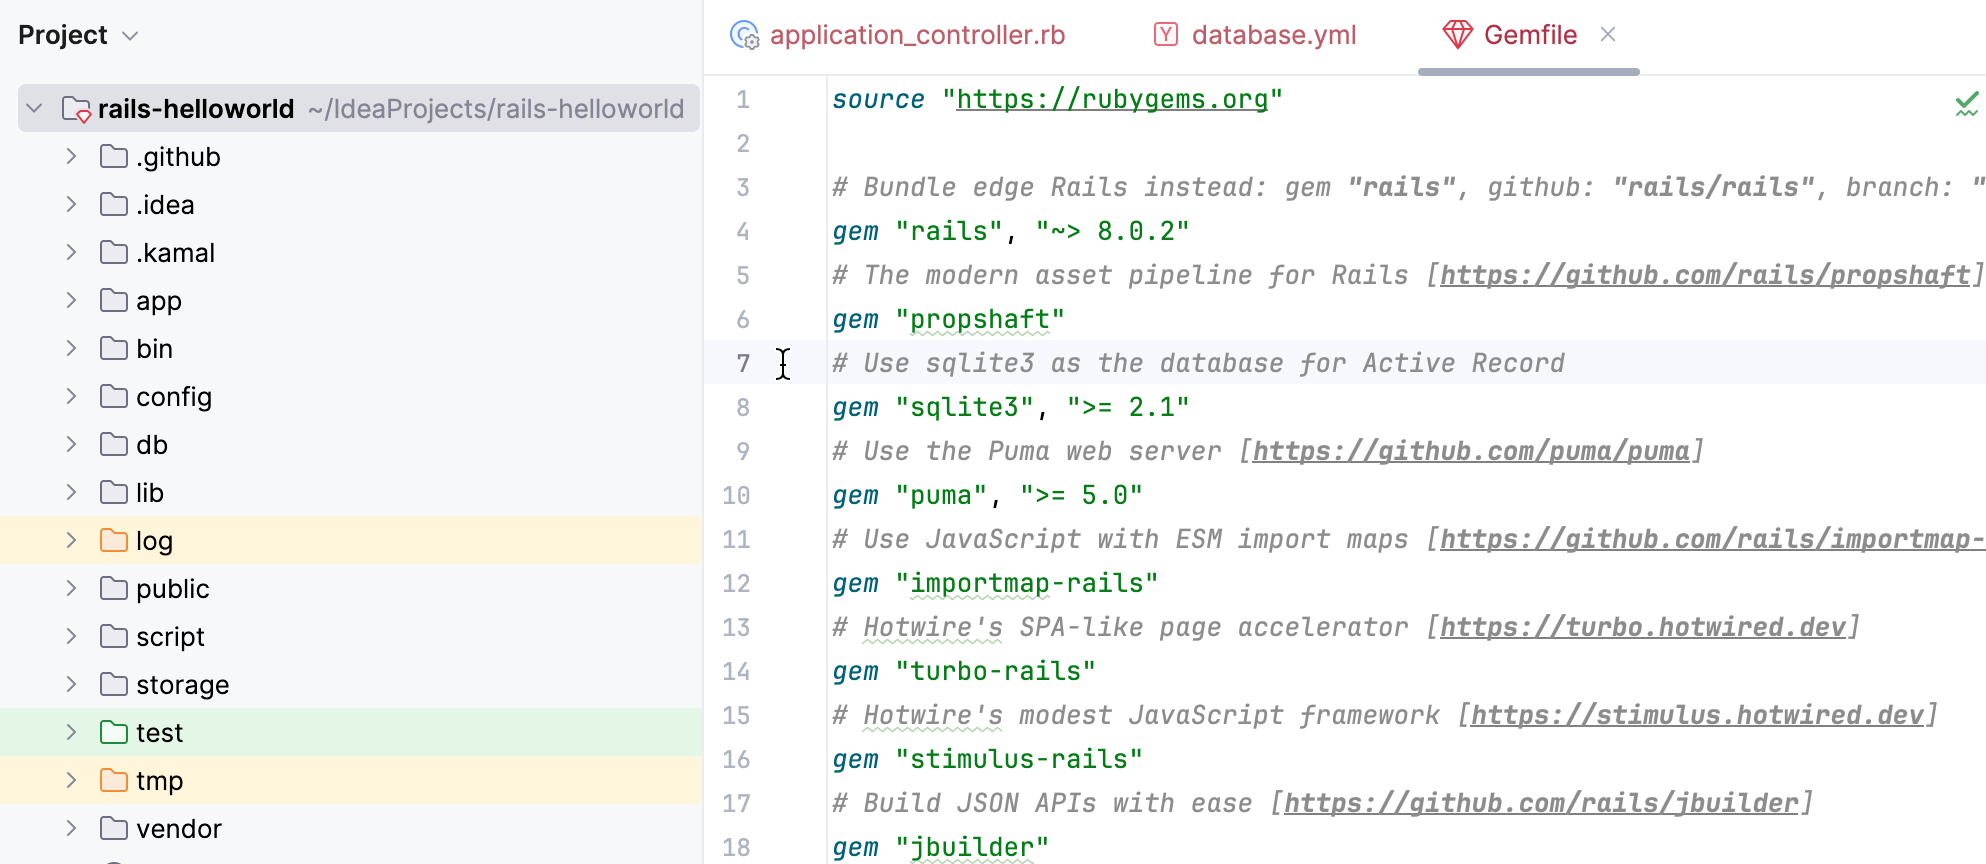Viewport: 1986px width, 864px height.
Task: Expand the db folder chevron
Action: pyautogui.click(x=71, y=445)
